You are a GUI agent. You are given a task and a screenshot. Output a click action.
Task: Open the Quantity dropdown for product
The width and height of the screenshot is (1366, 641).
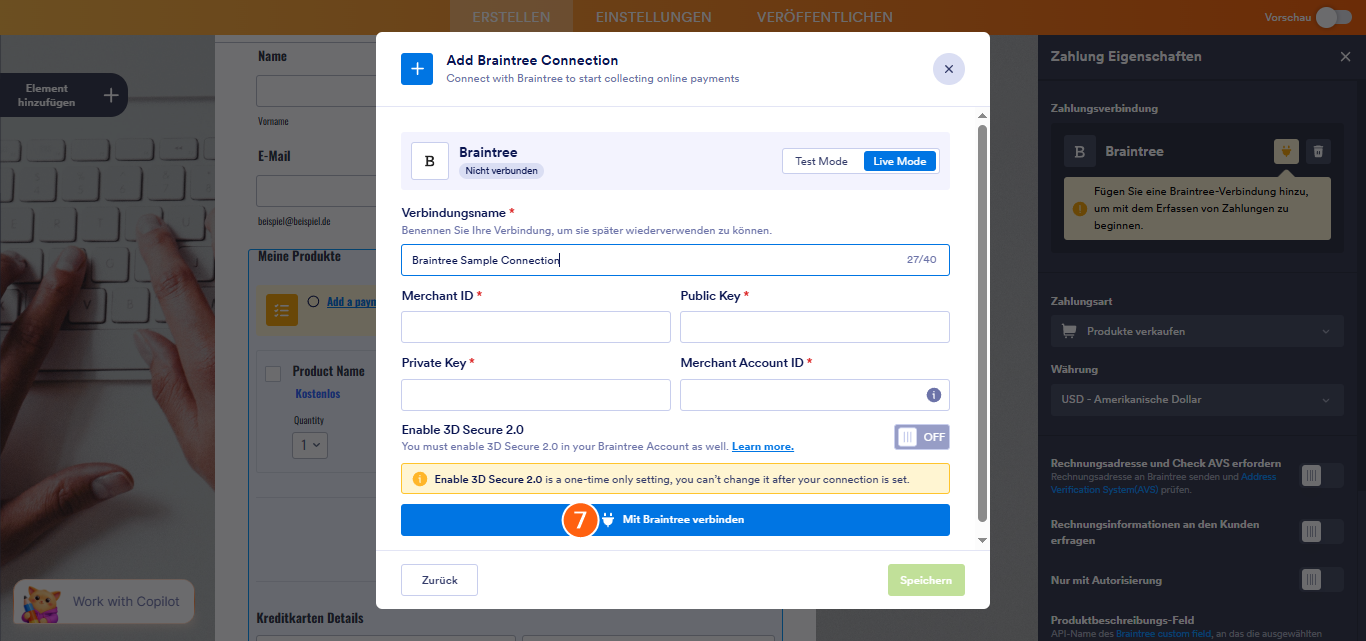(x=309, y=445)
